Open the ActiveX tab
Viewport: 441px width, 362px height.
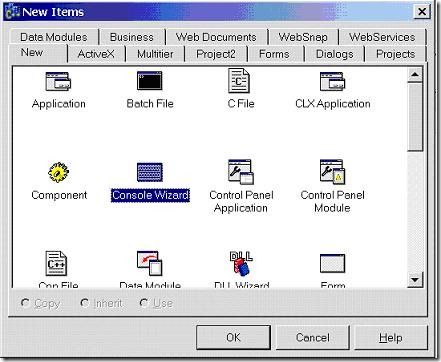coord(96,54)
